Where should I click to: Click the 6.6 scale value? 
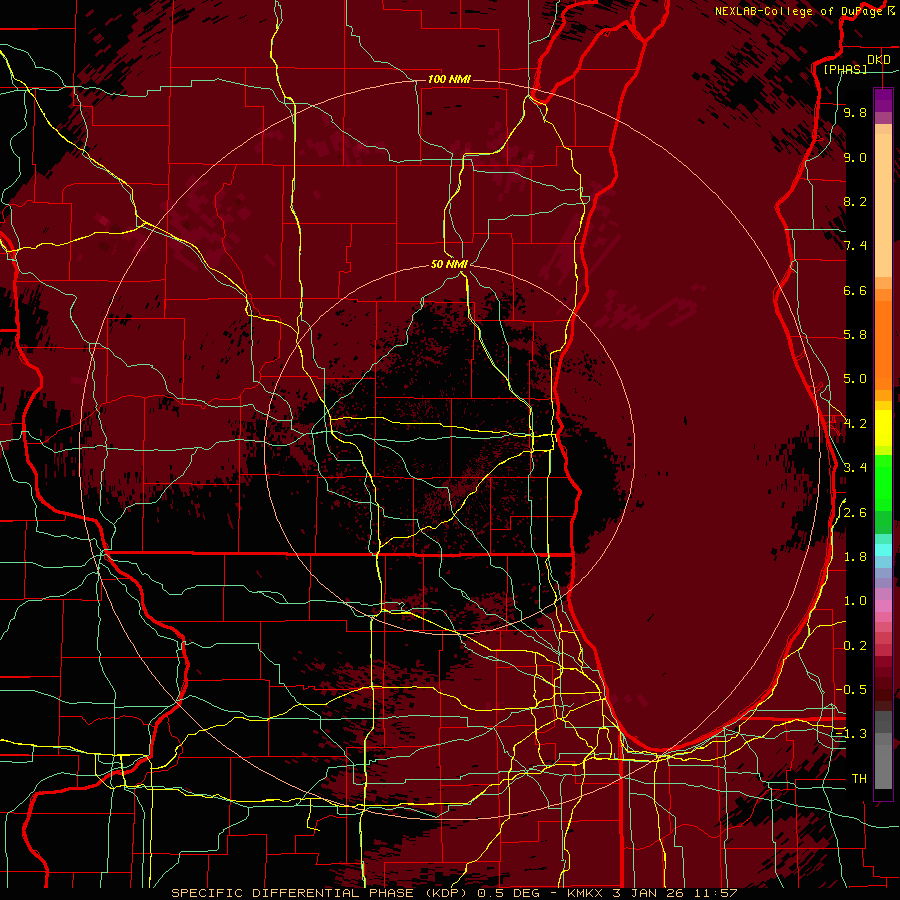(x=855, y=290)
